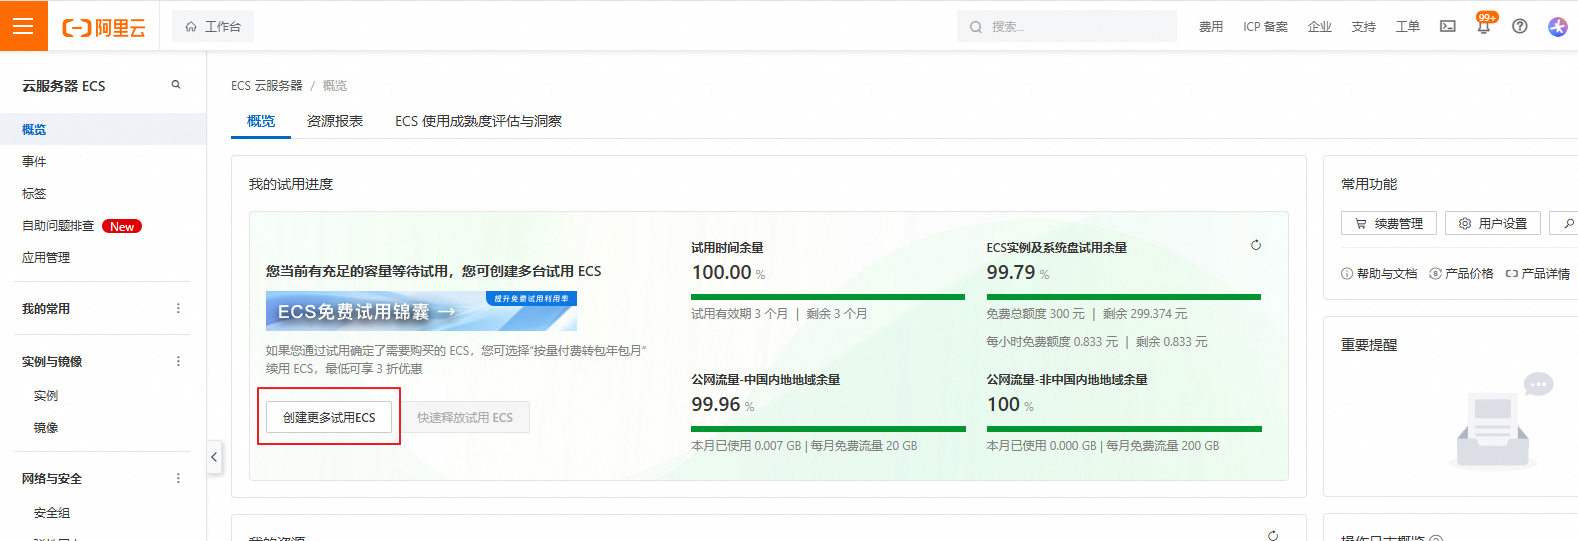Click the 100.00 trial time value
This screenshot has height=541, width=1578.
click(721, 272)
